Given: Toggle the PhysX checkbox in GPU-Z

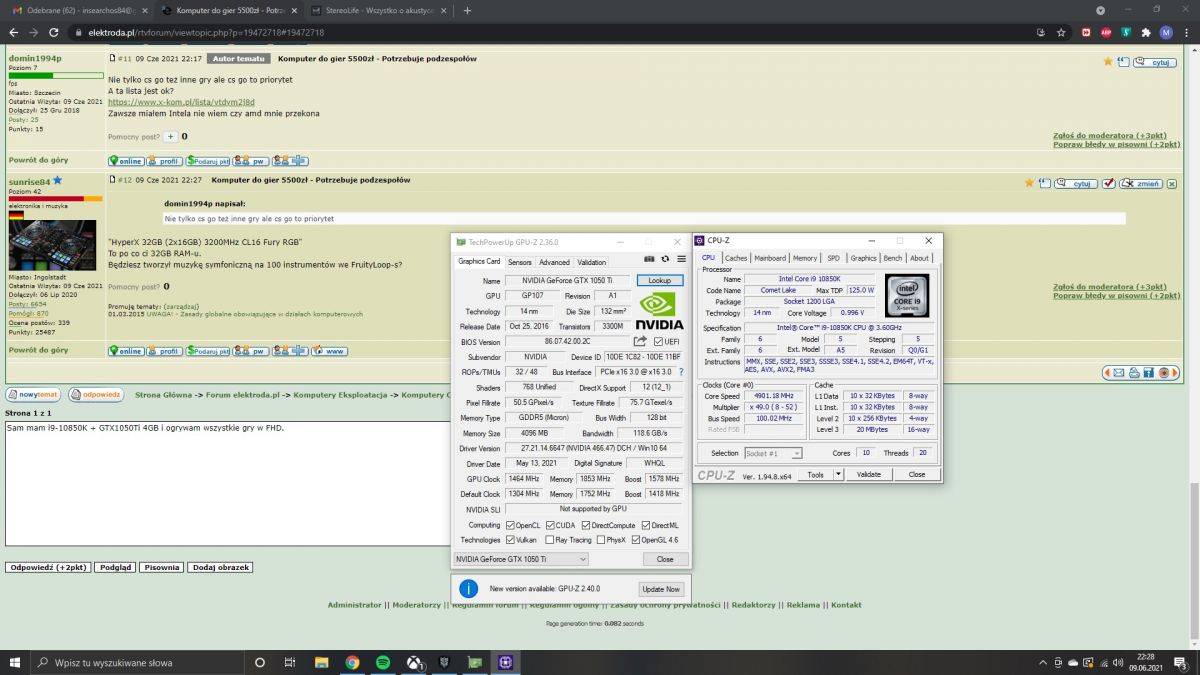Looking at the screenshot, I should click(x=599, y=540).
